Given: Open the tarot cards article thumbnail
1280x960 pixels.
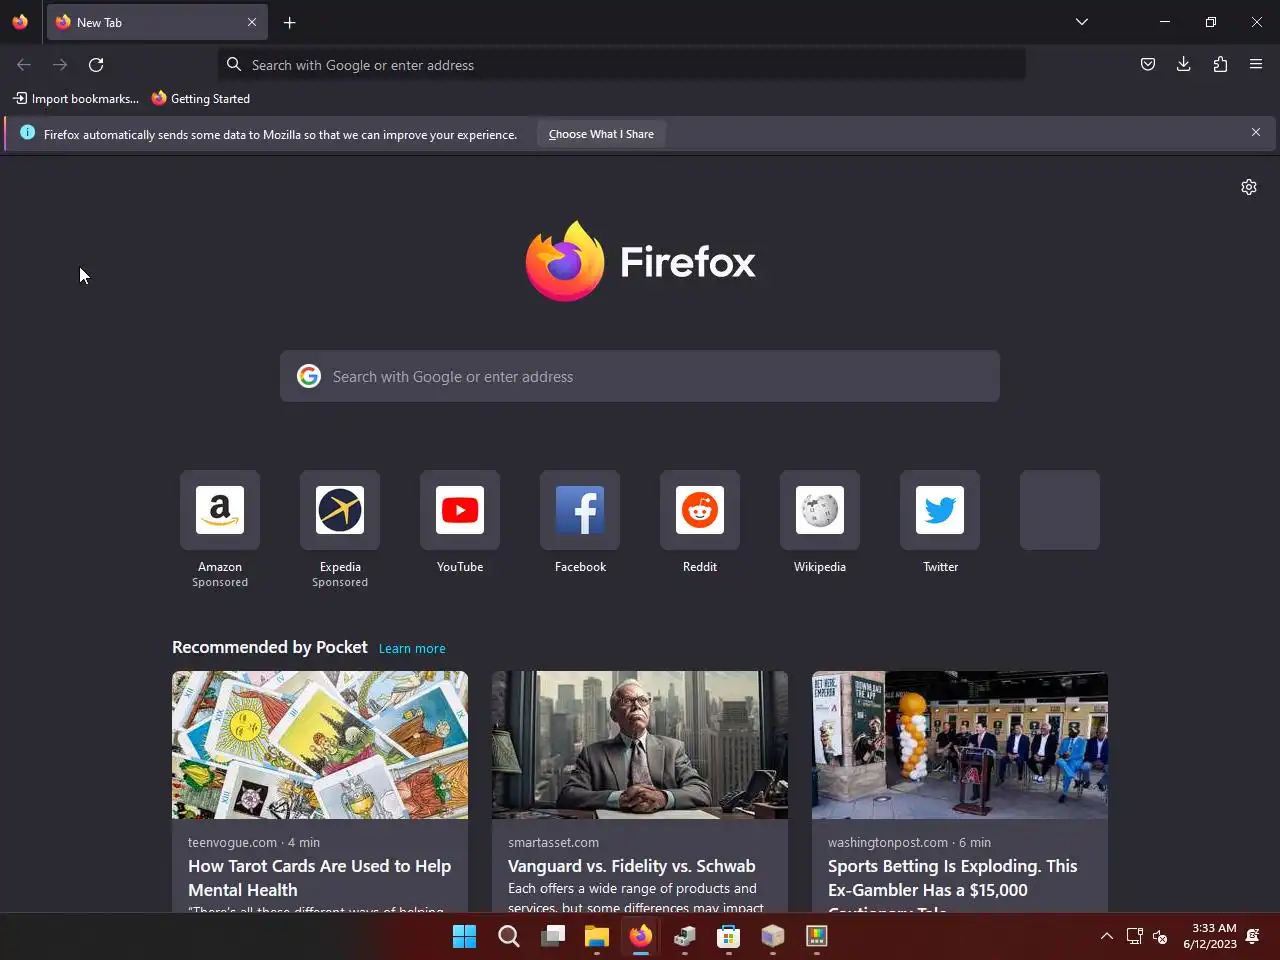Looking at the screenshot, I should click(x=320, y=745).
